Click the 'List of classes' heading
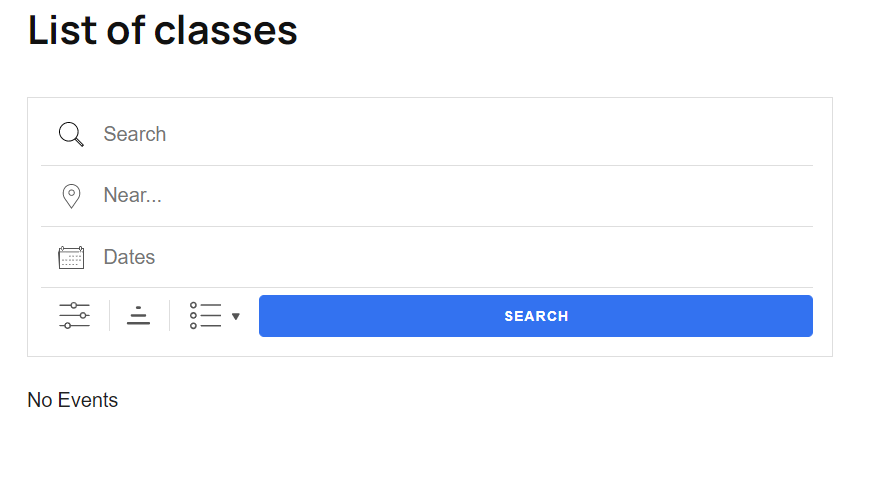Viewport: 871px width, 477px height. 163,31
